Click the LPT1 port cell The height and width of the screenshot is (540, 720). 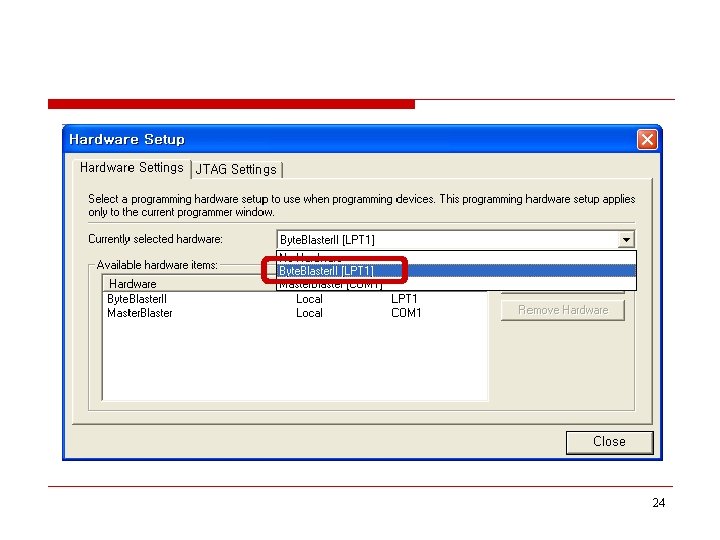(404, 299)
